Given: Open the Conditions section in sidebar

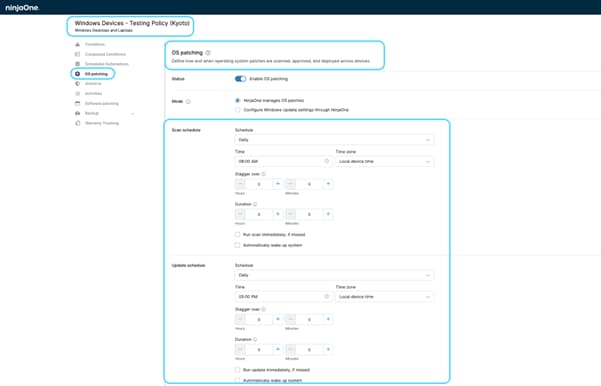Looking at the screenshot, I should pos(95,44).
